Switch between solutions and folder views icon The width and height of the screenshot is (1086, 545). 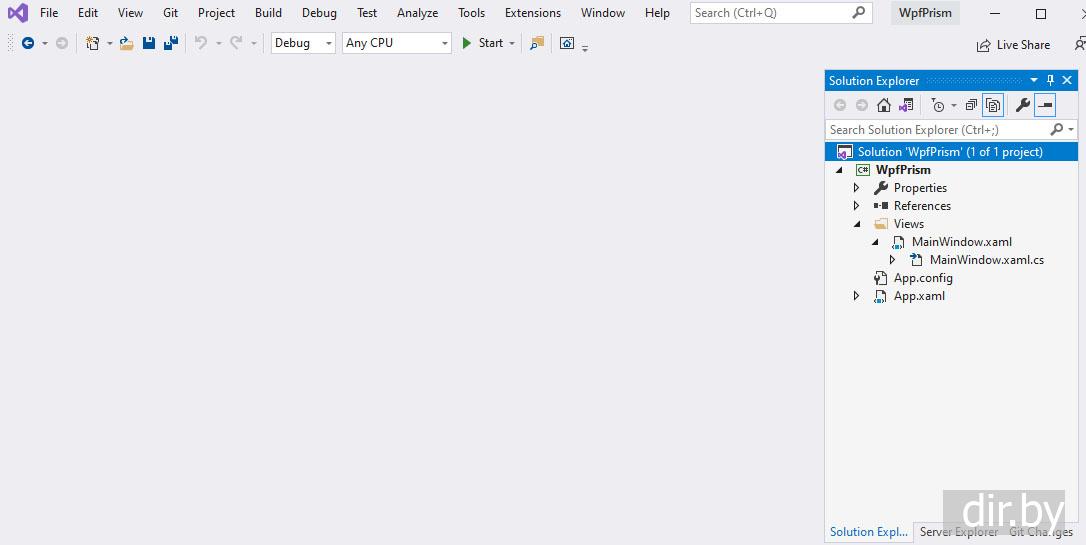click(x=906, y=105)
